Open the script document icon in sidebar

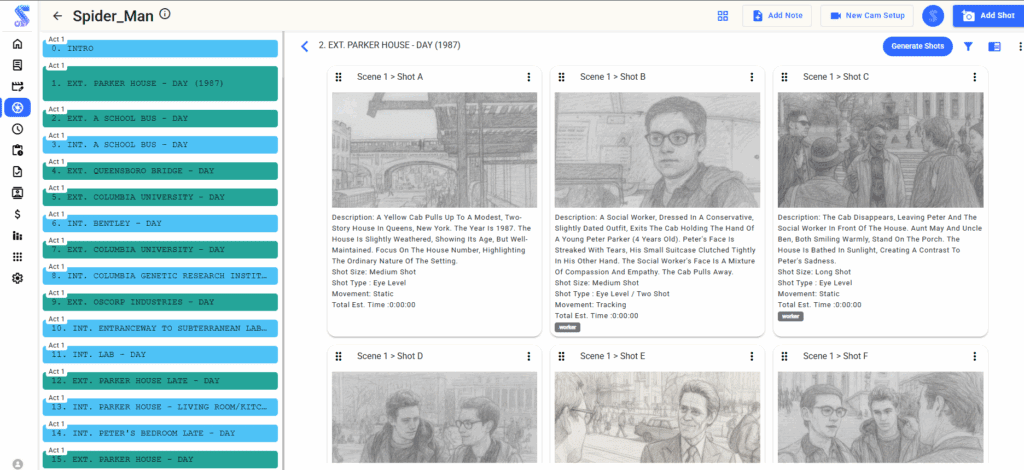point(18,65)
